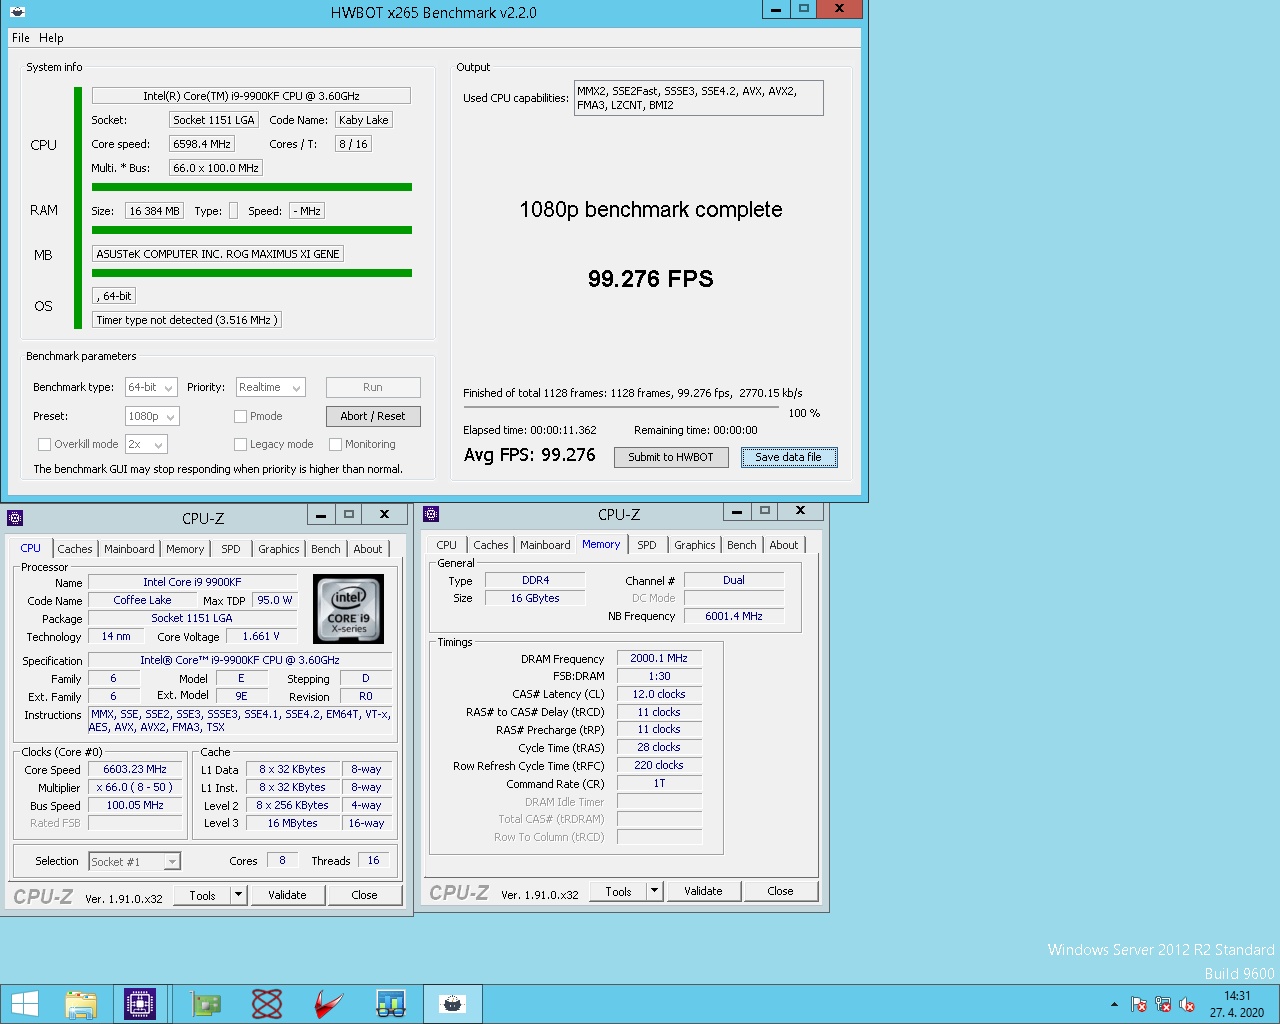Open SPD tab in right CPU-Z
The width and height of the screenshot is (1280, 1024).
(647, 545)
